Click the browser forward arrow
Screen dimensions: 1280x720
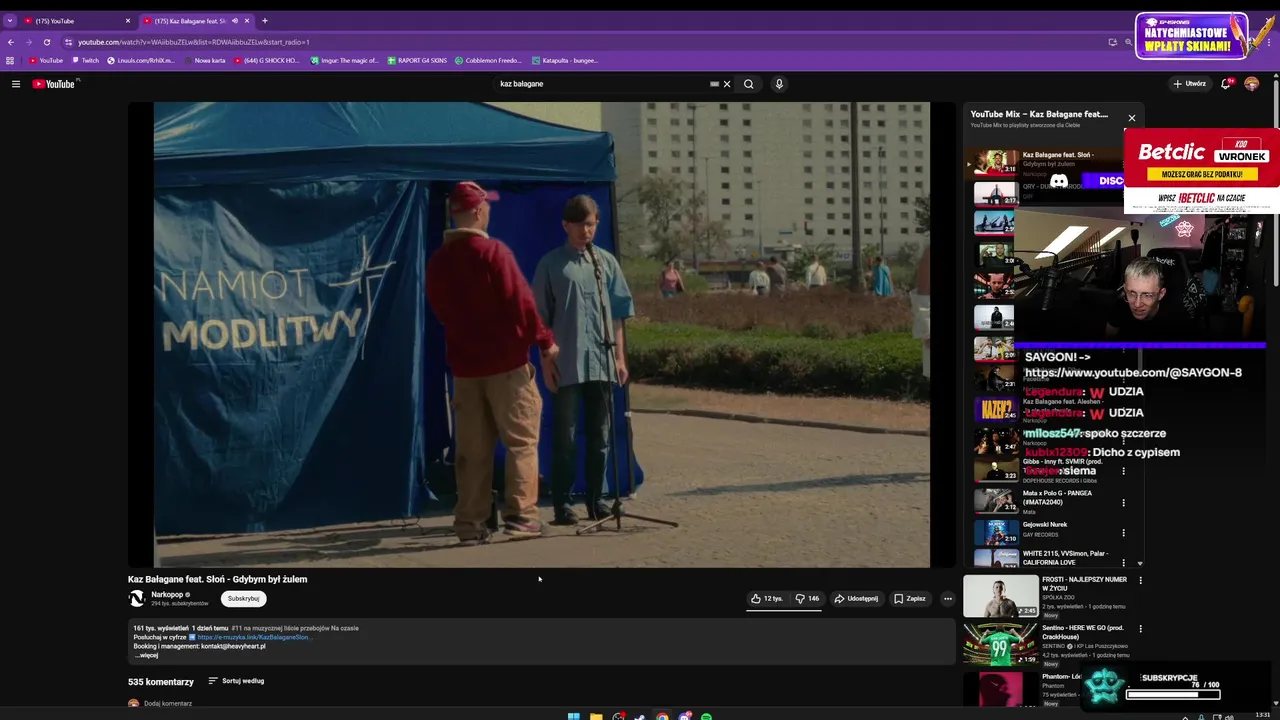tap(29, 42)
